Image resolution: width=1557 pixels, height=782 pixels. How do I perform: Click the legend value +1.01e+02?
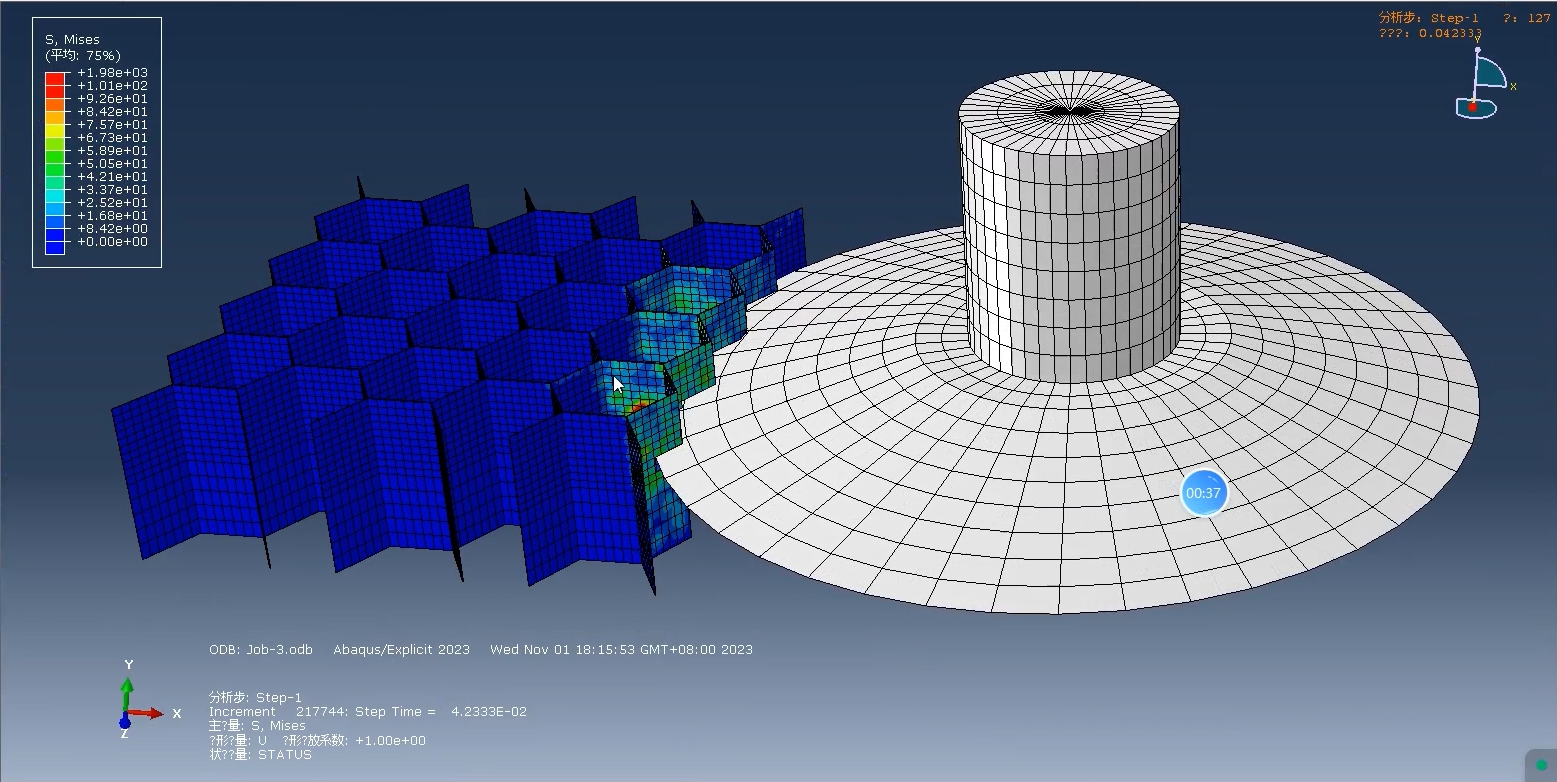[112, 86]
